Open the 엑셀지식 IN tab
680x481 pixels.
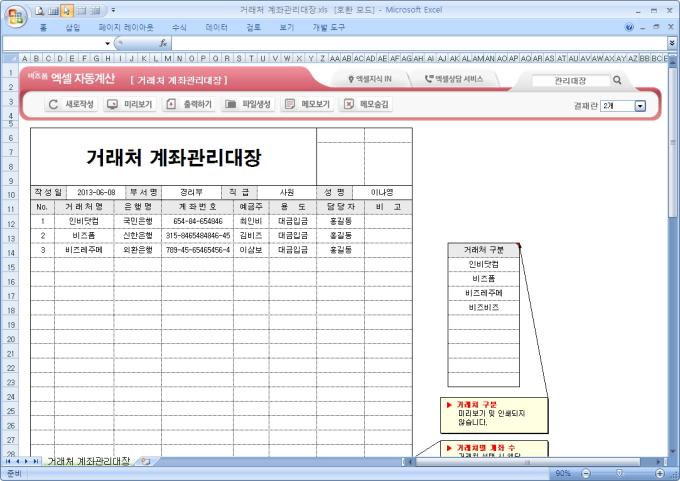(370, 79)
